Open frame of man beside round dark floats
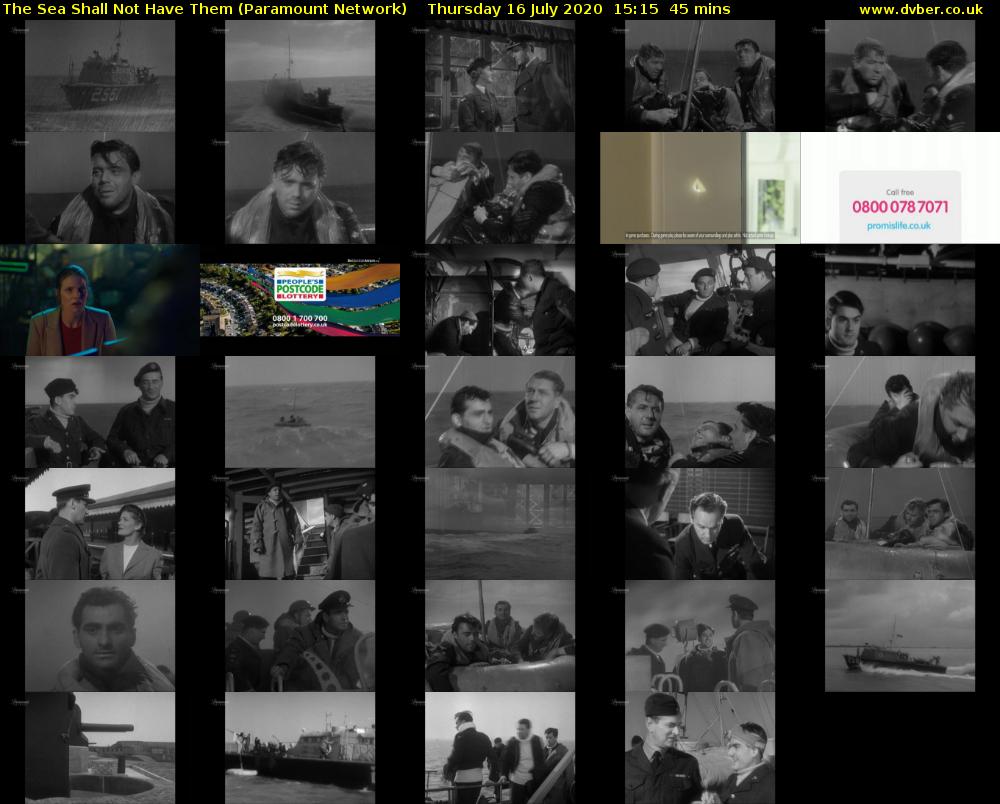This screenshot has height=804, width=1000. point(900,300)
